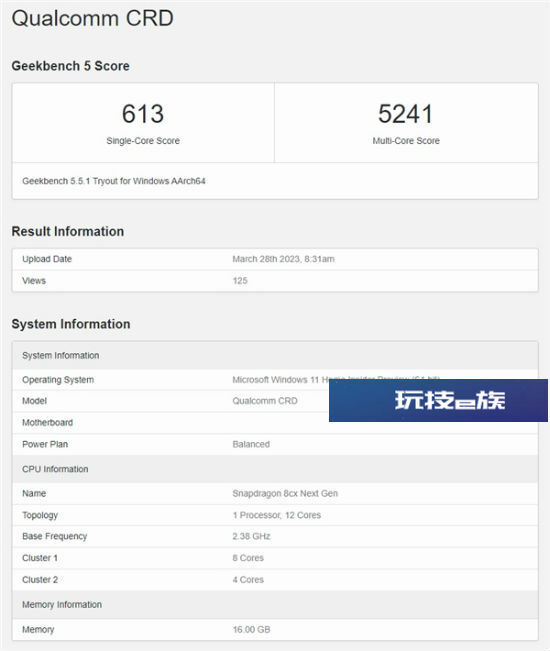Select the Snapdragon 8cx Next Gen value
The image size is (550, 651).
click(x=285, y=493)
